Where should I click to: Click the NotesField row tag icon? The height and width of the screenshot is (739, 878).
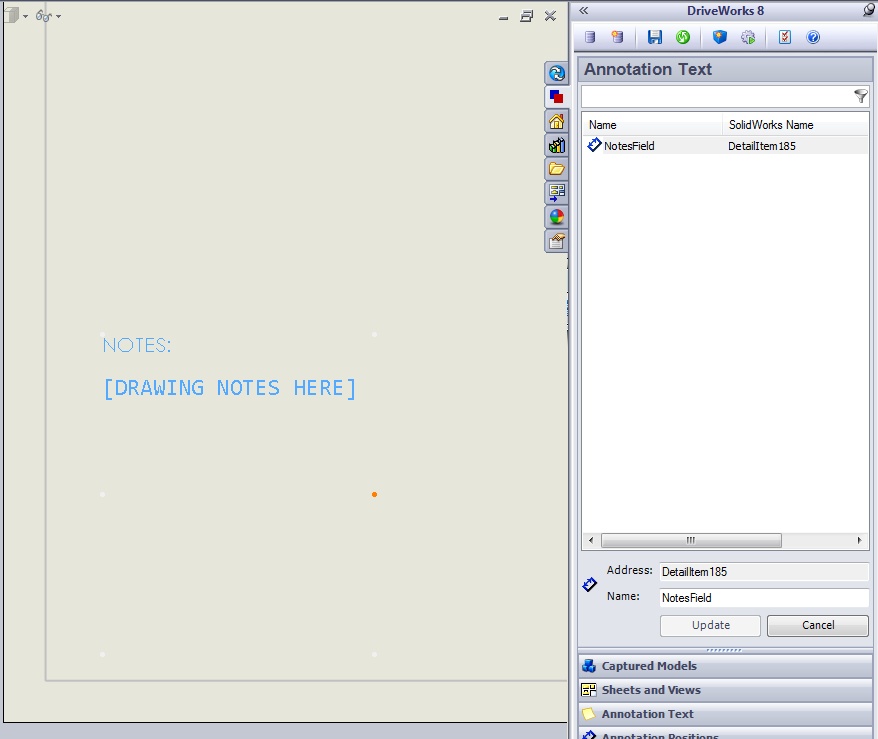[x=594, y=146]
